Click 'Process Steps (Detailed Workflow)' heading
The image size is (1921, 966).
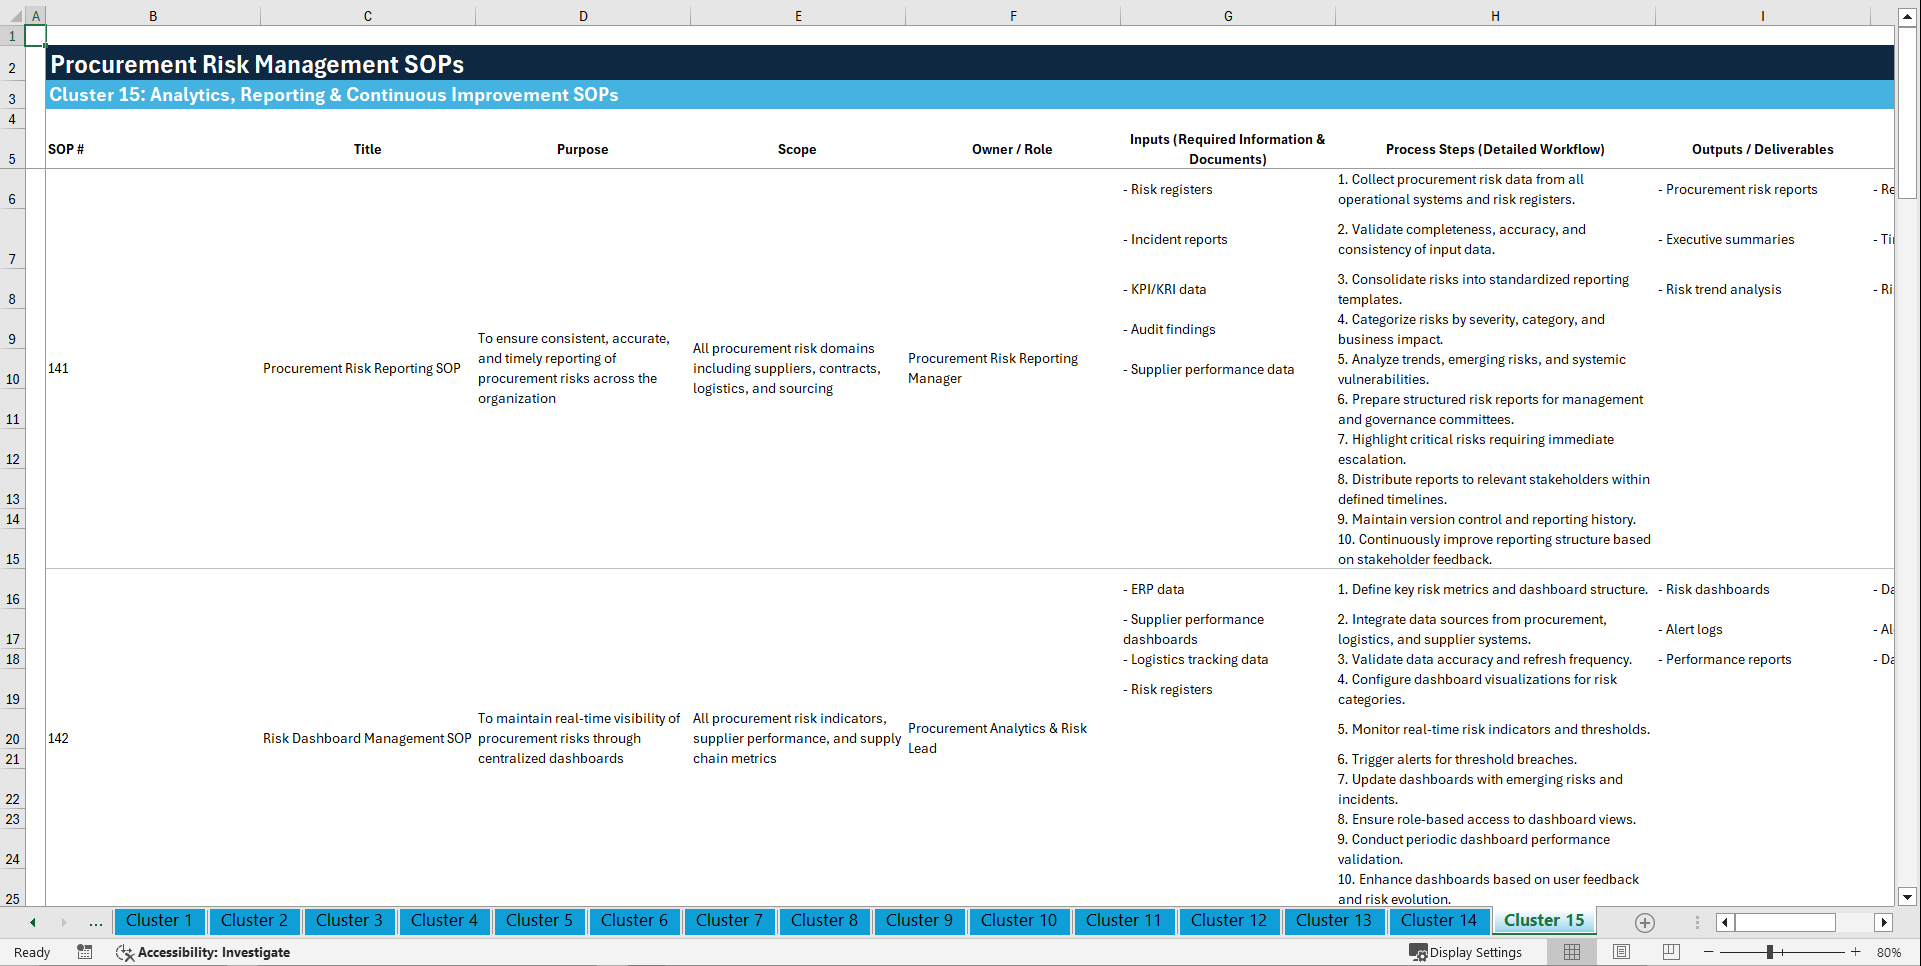click(1495, 149)
